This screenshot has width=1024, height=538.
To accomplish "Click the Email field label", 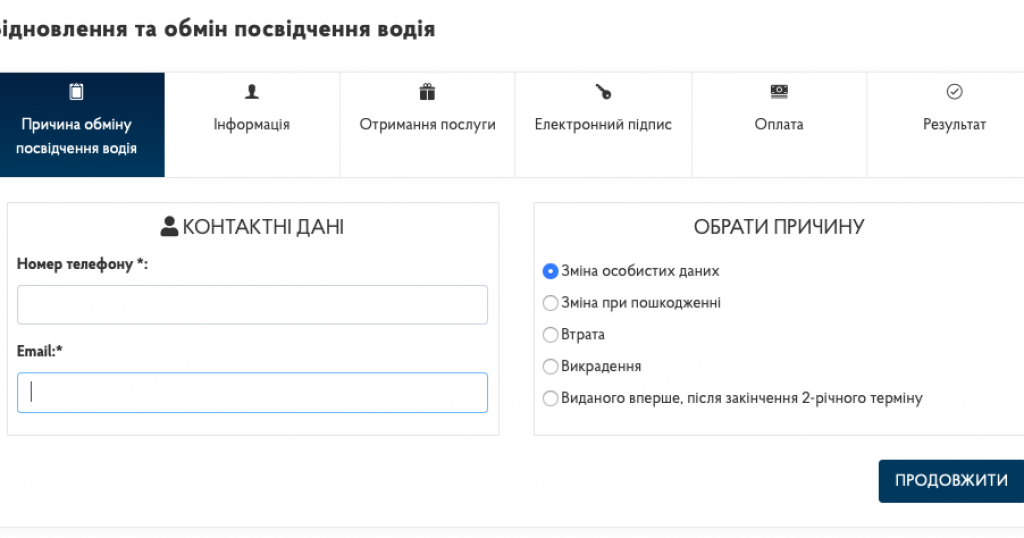I will [x=39, y=351].
